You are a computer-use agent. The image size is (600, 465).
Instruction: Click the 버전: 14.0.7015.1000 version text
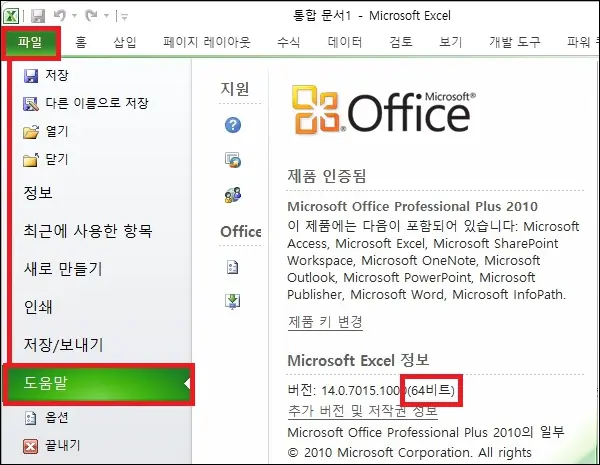347,390
